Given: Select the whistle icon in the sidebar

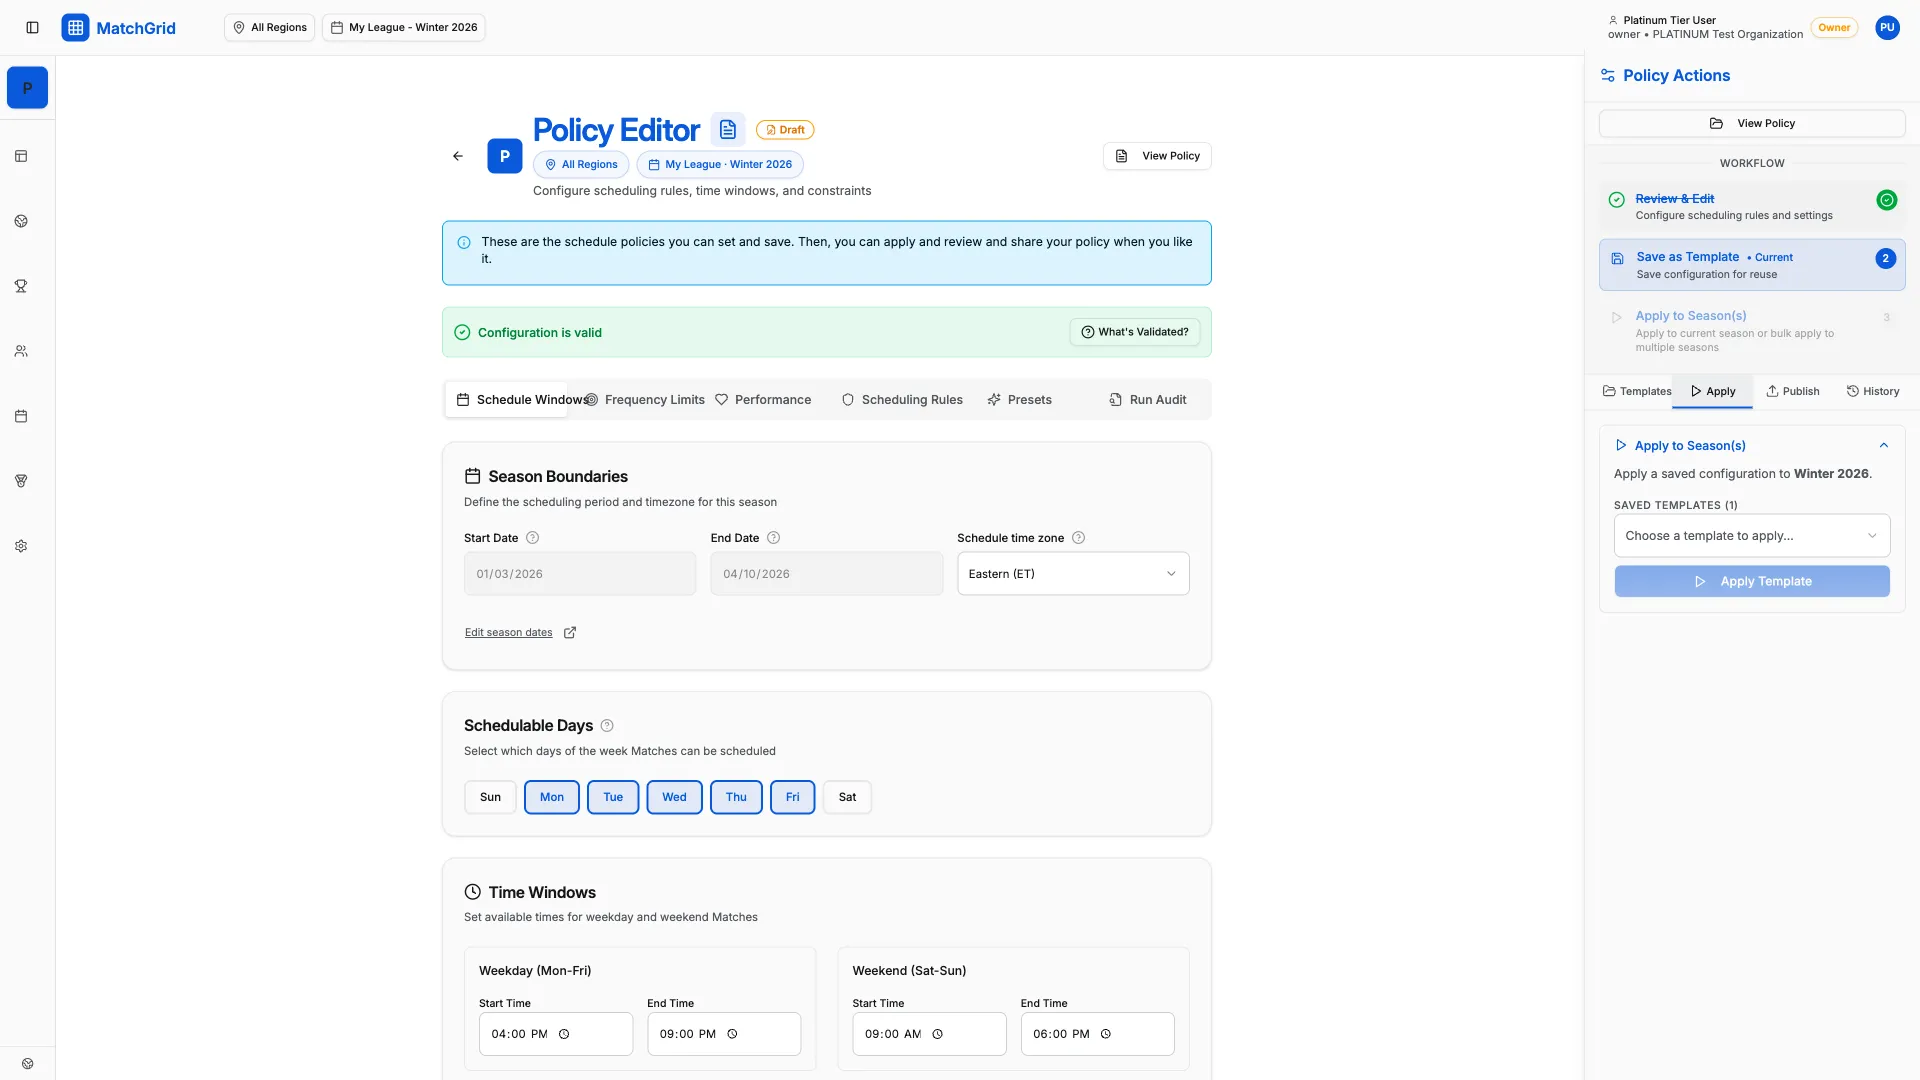Looking at the screenshot, I should (21, 481).
